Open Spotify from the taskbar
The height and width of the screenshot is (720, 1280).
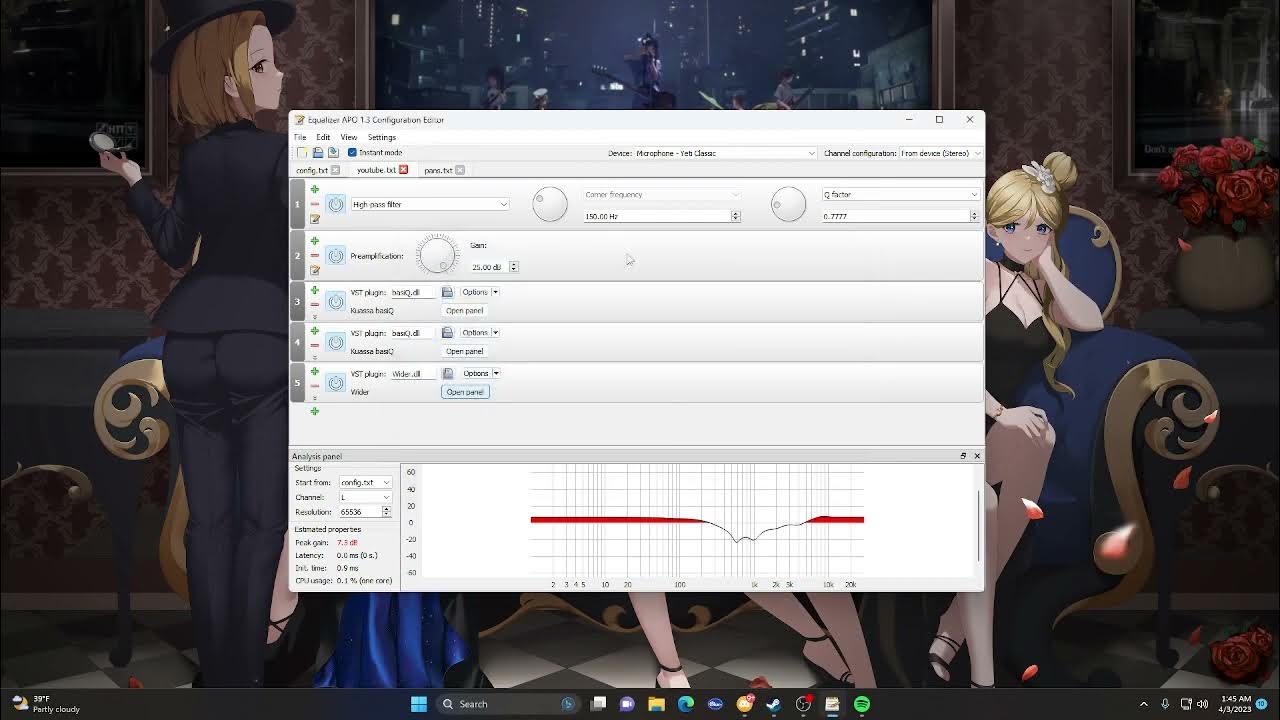pos(862,704)
